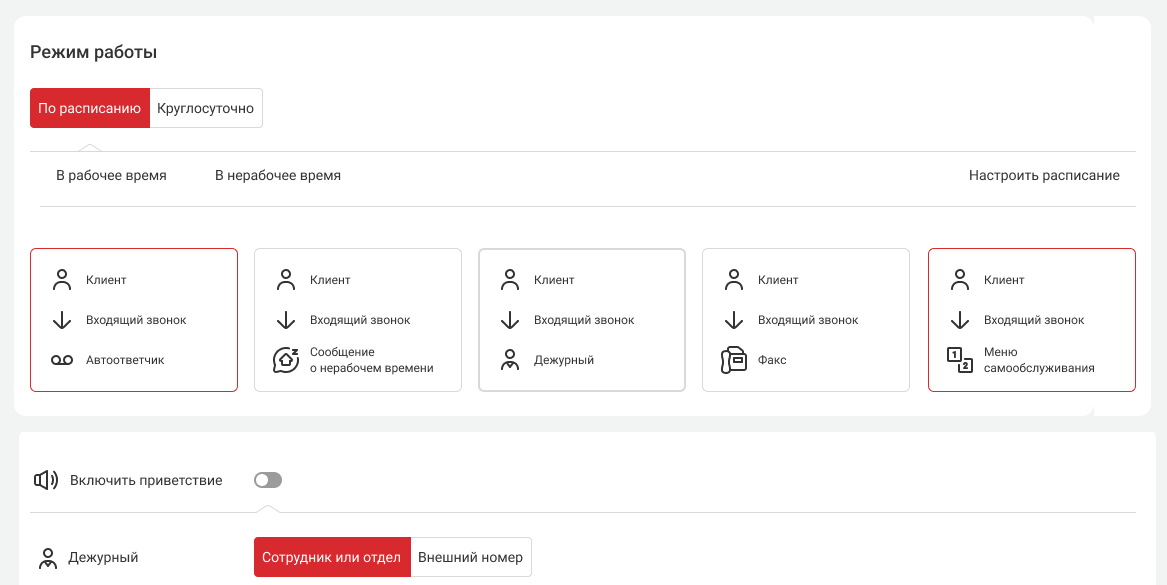Click the speaker icon beside Включить приветствие
This screenshot has height=585, width=1167.
point(46,480)
